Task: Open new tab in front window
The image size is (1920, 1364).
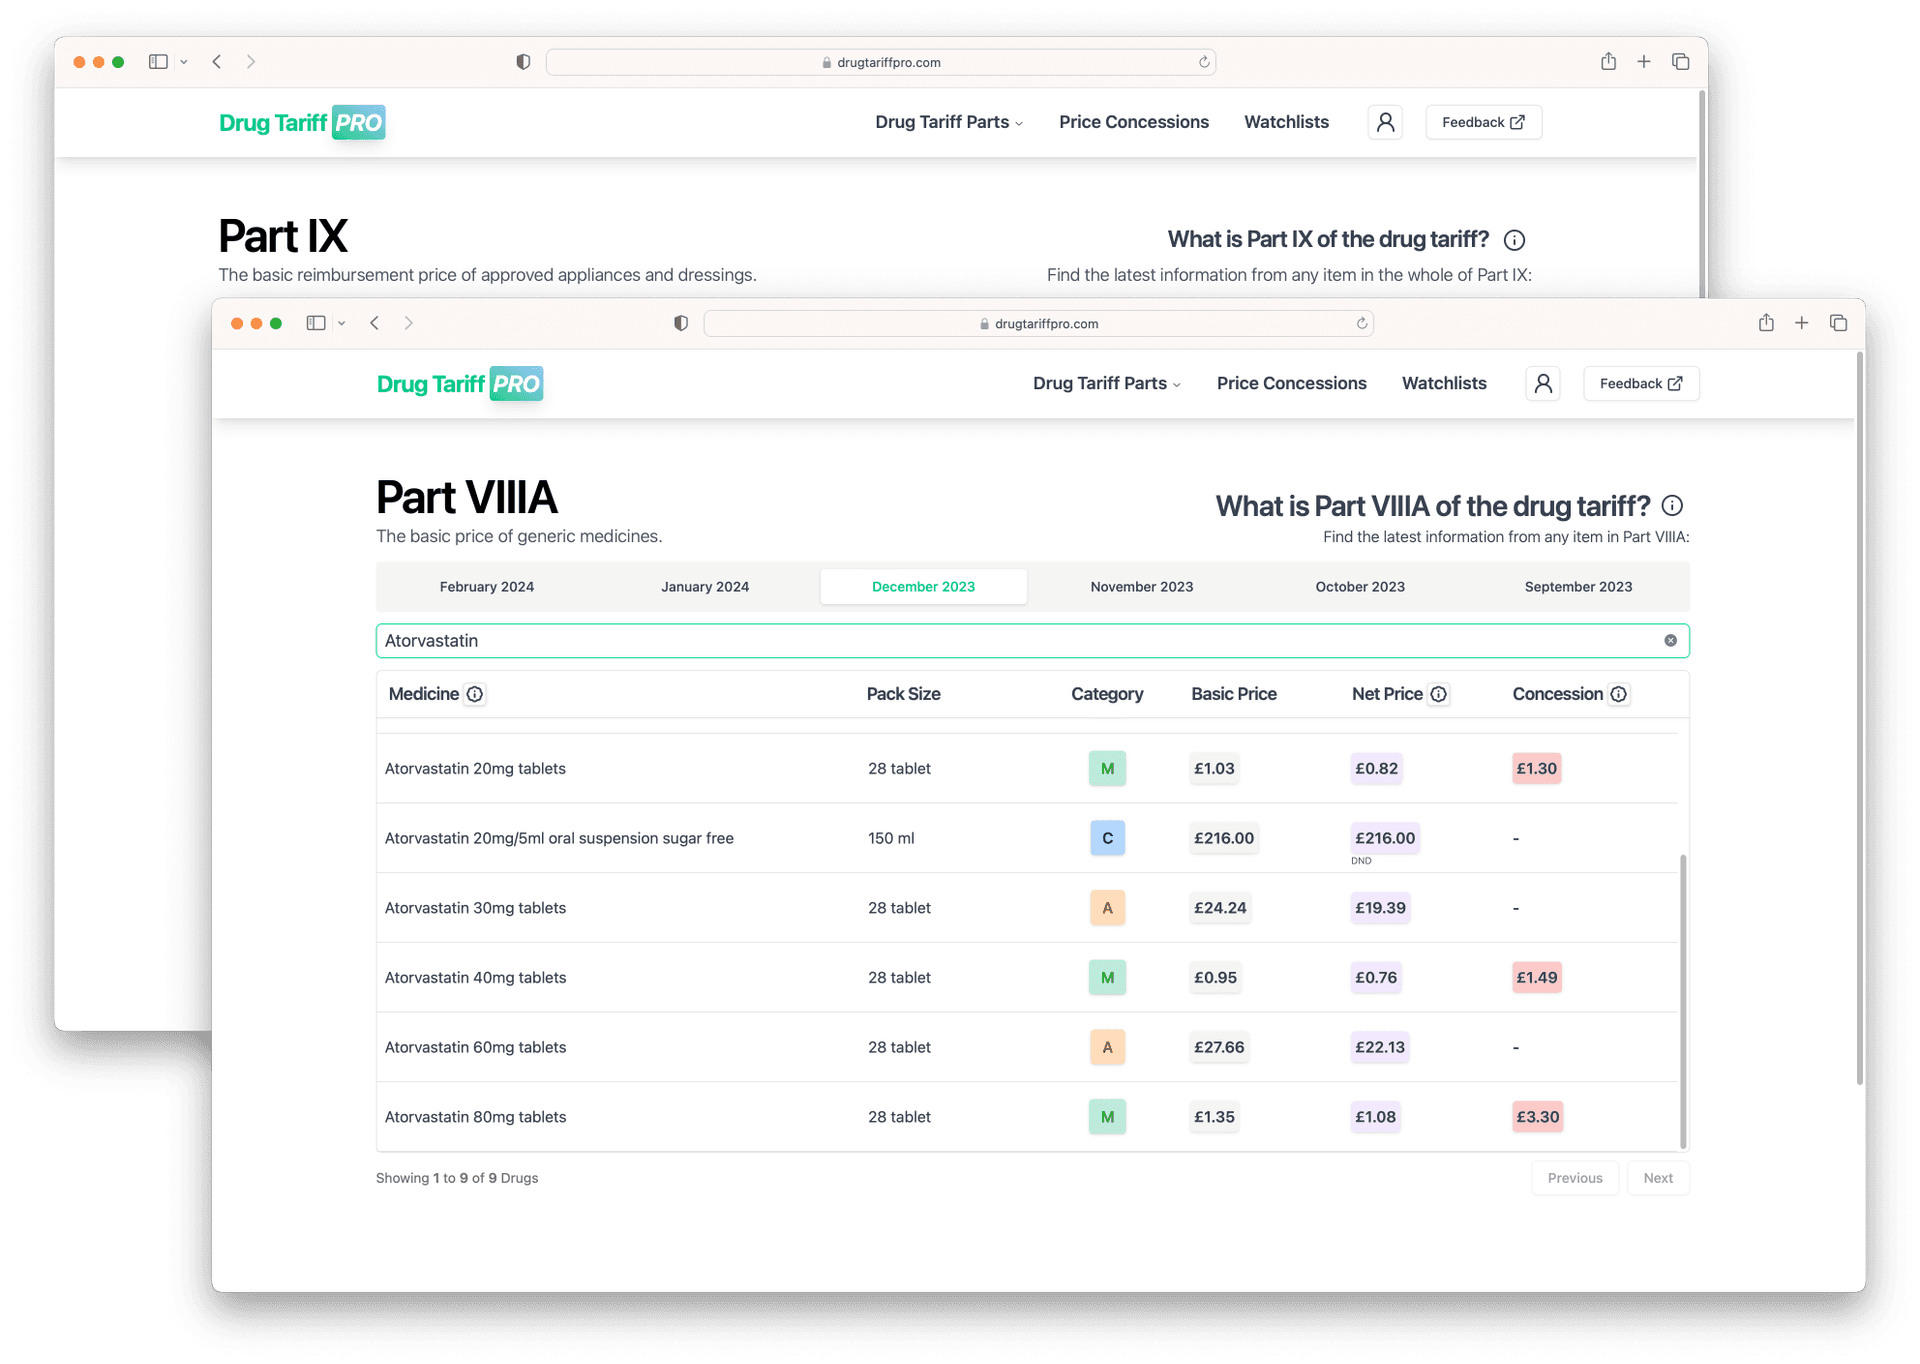Action: 1801,323
